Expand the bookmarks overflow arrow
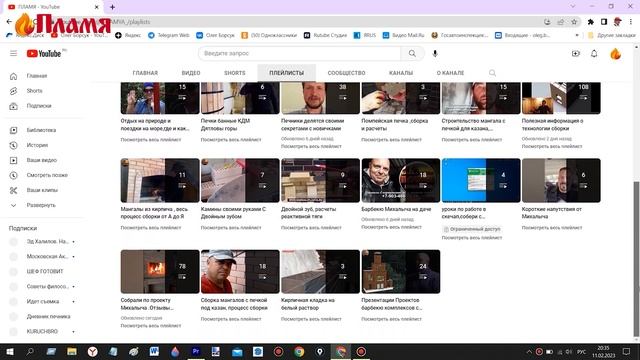Screen dimensions: 640x360 (x=577, y=36)
